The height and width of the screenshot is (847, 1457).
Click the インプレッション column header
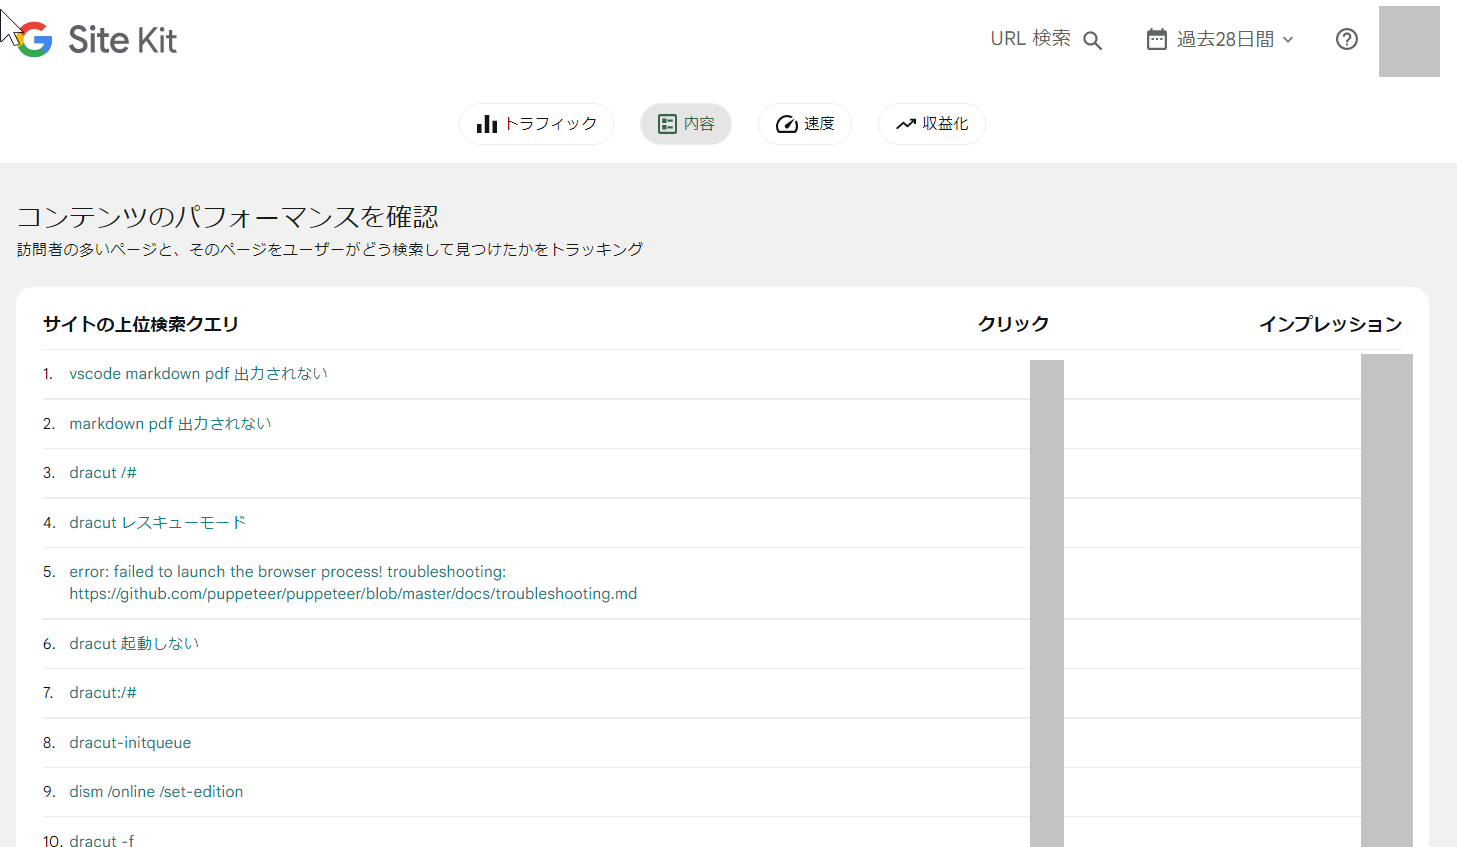pyautogui.click(x=1330, y=324)
